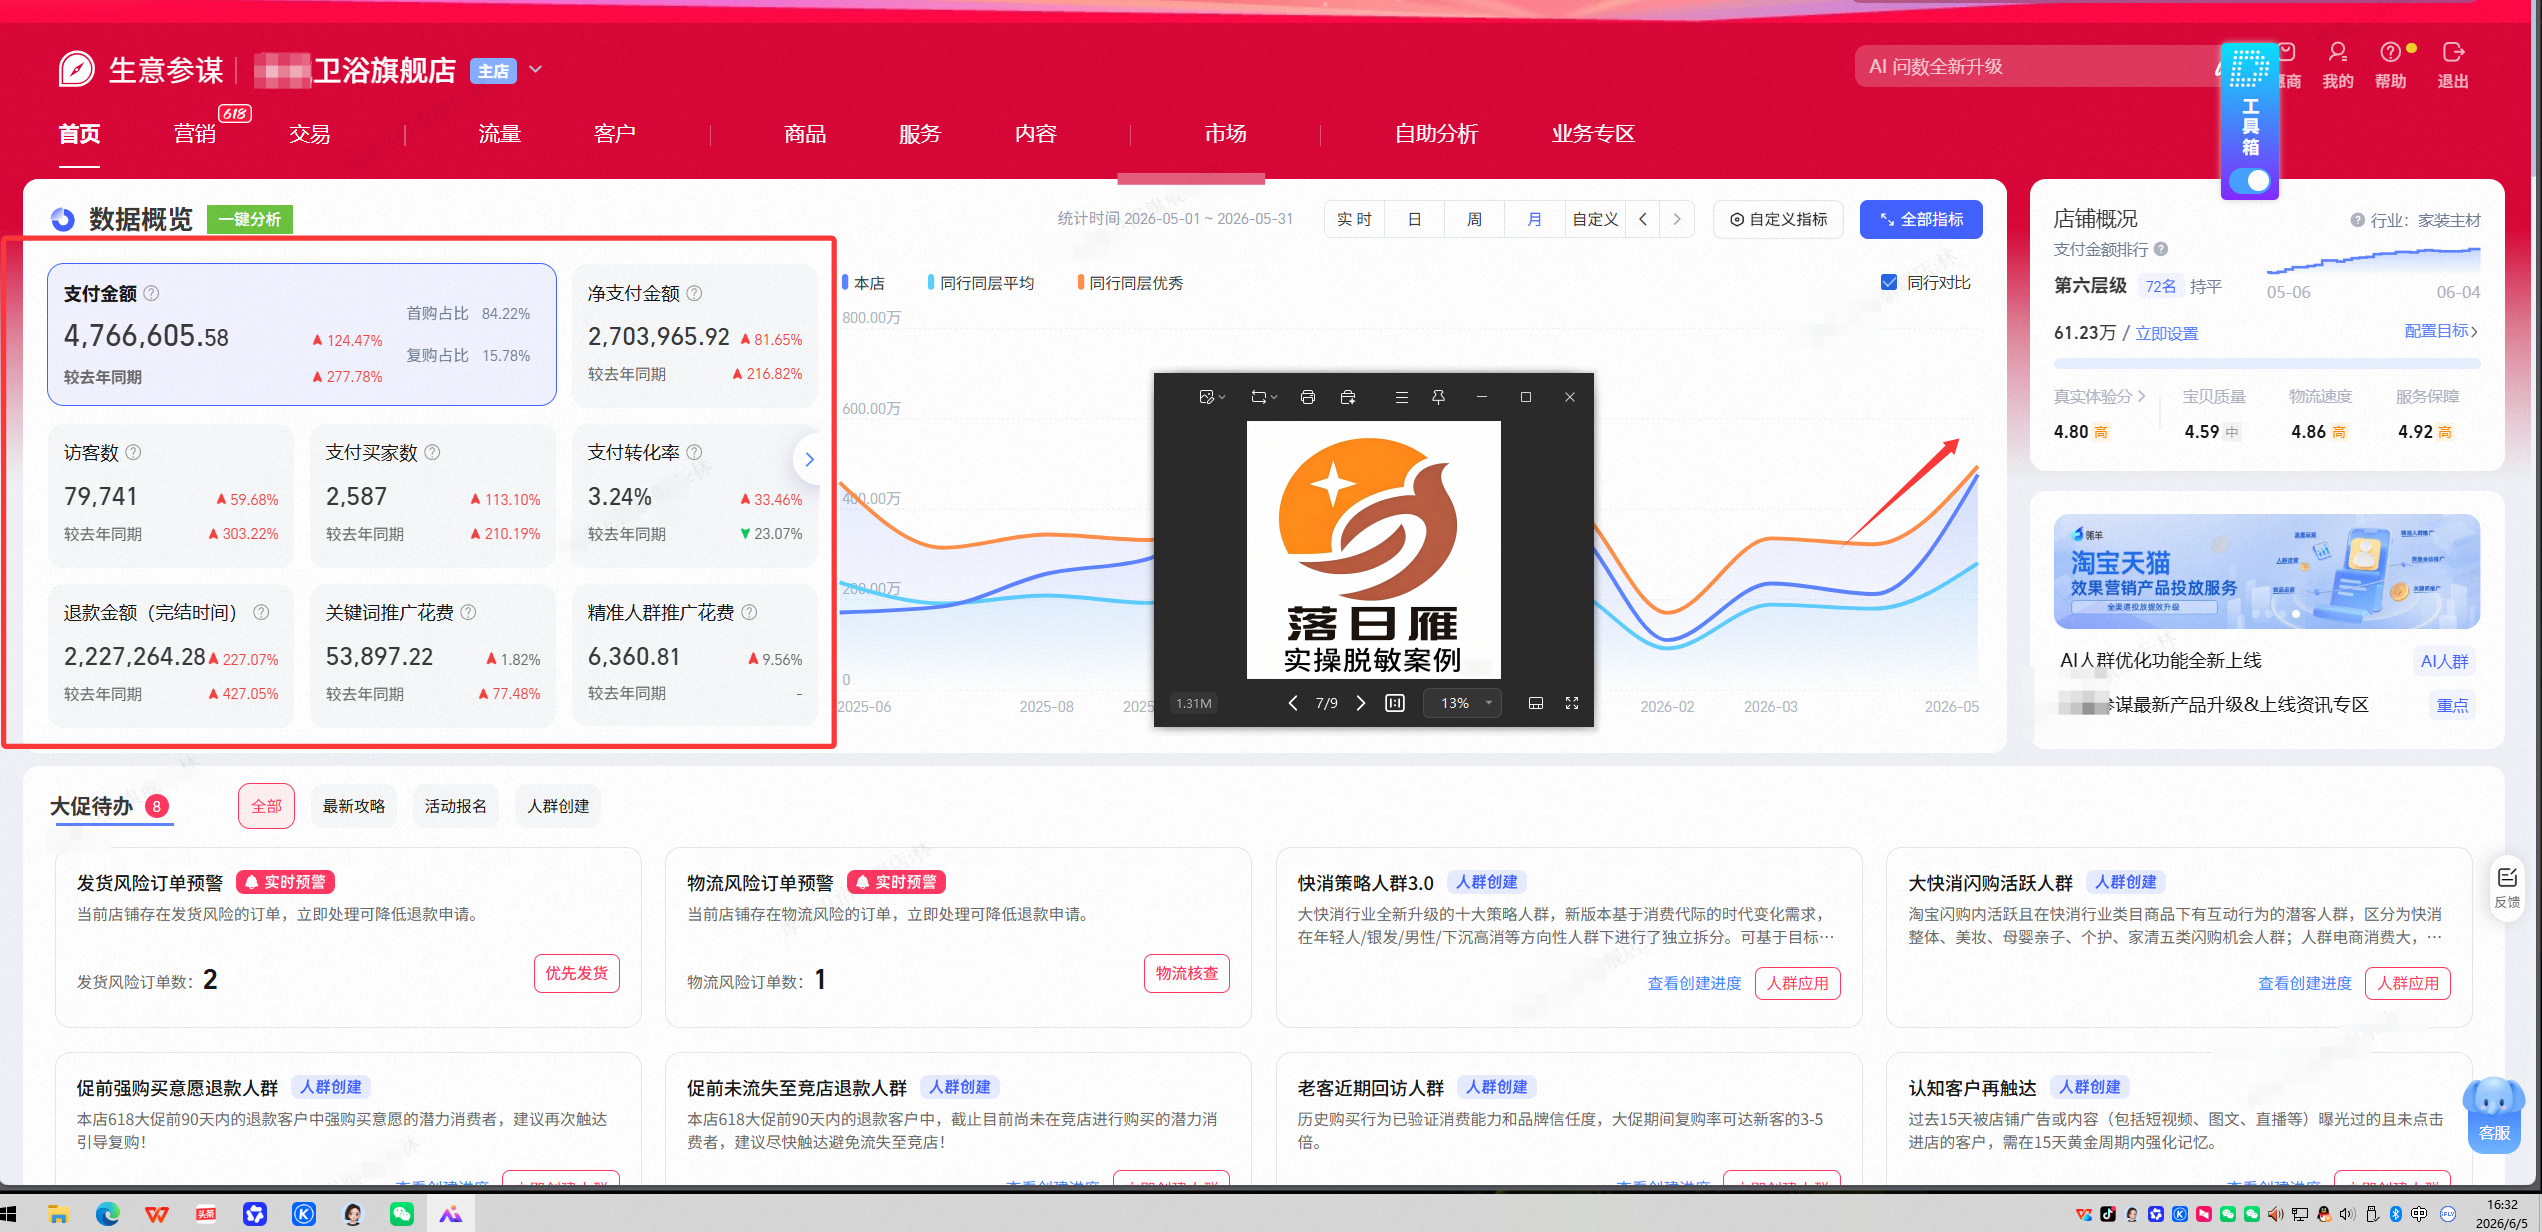Click the 1:1 actual size icon in viewer
Image resolution: width=2542 pixels, height=1232 pixels.
pyautogui.click(x=1395, y=703)
